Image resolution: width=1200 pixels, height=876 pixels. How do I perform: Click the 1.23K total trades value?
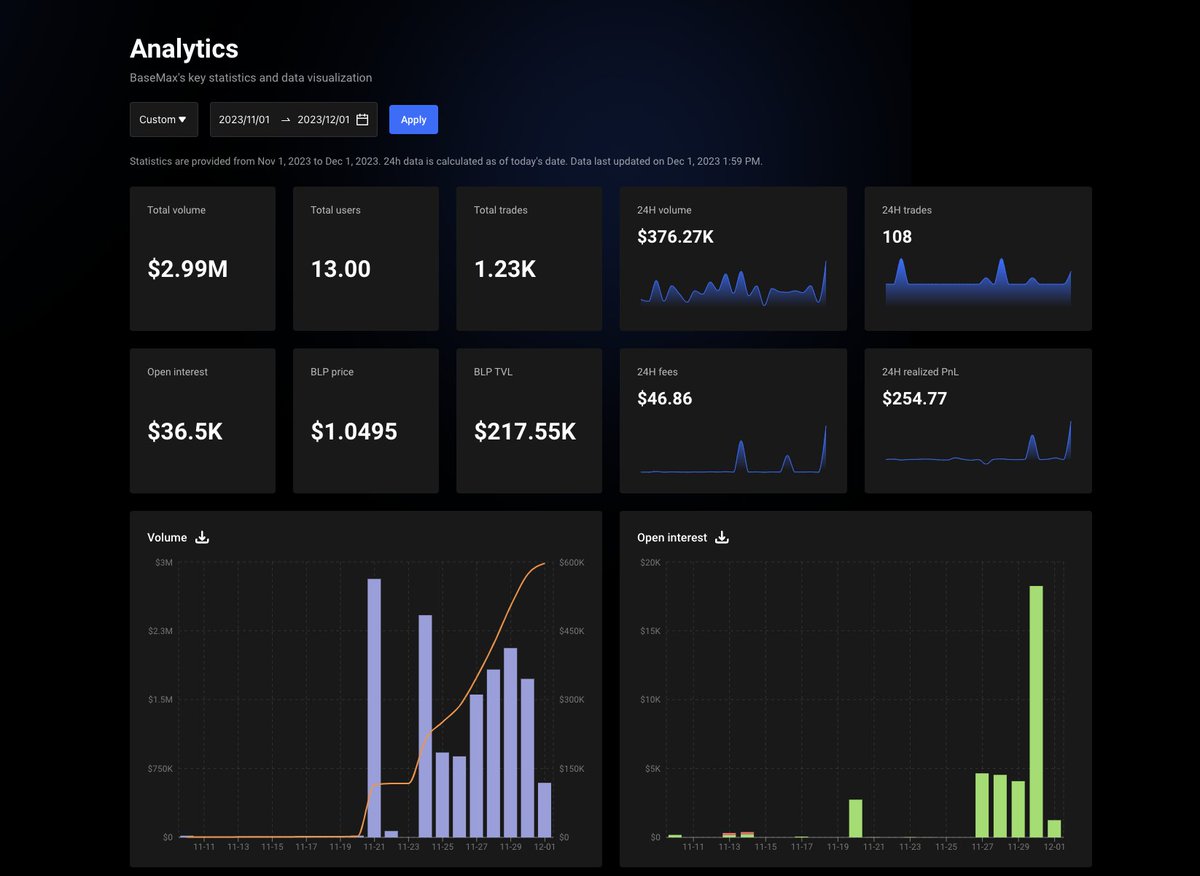coord(505,269)
